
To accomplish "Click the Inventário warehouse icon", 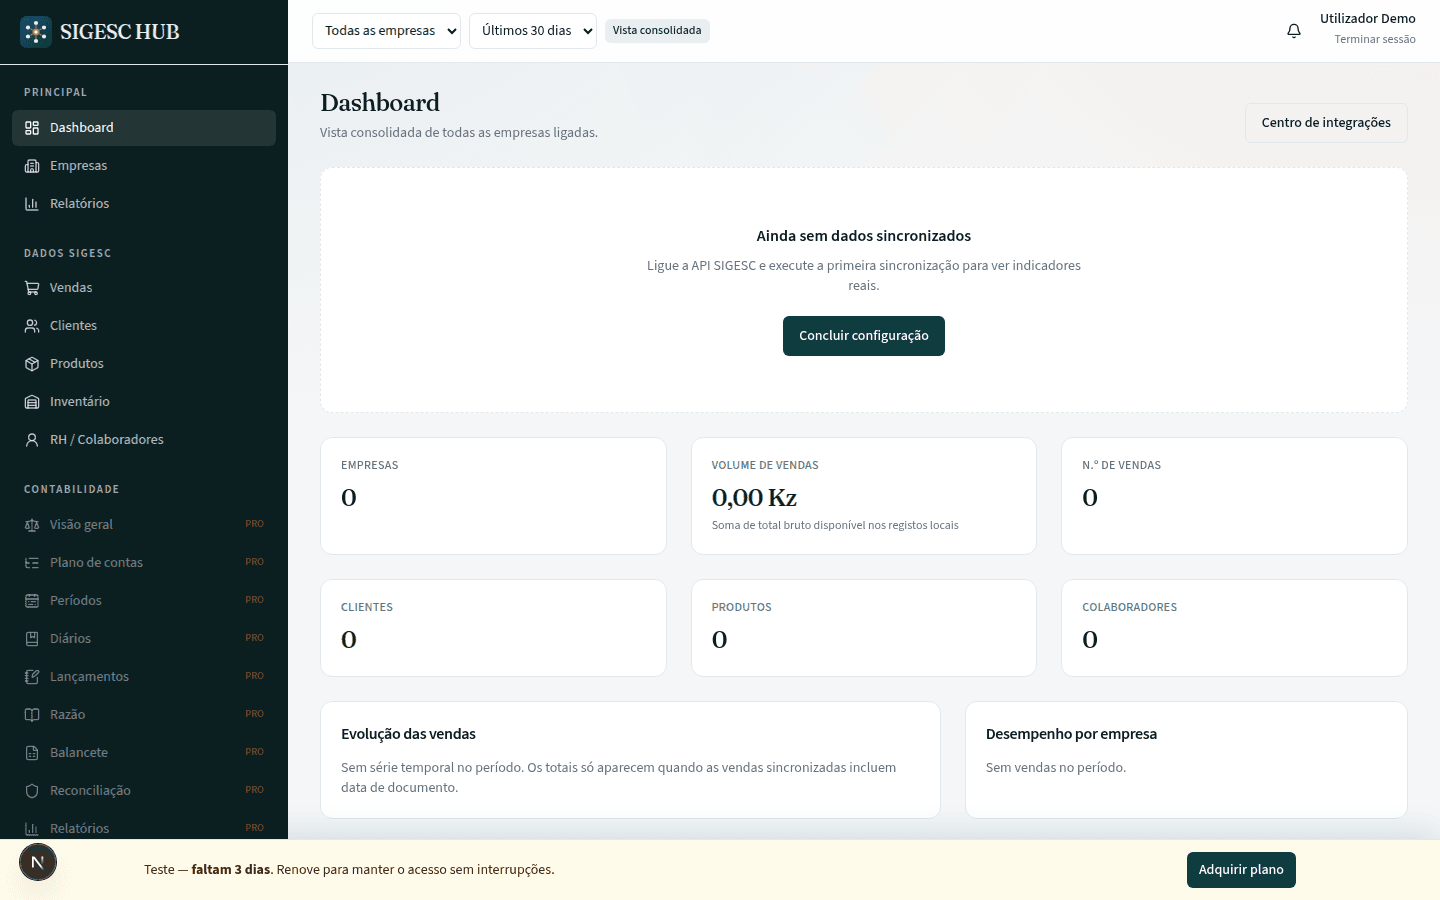I will coord(32,402).
